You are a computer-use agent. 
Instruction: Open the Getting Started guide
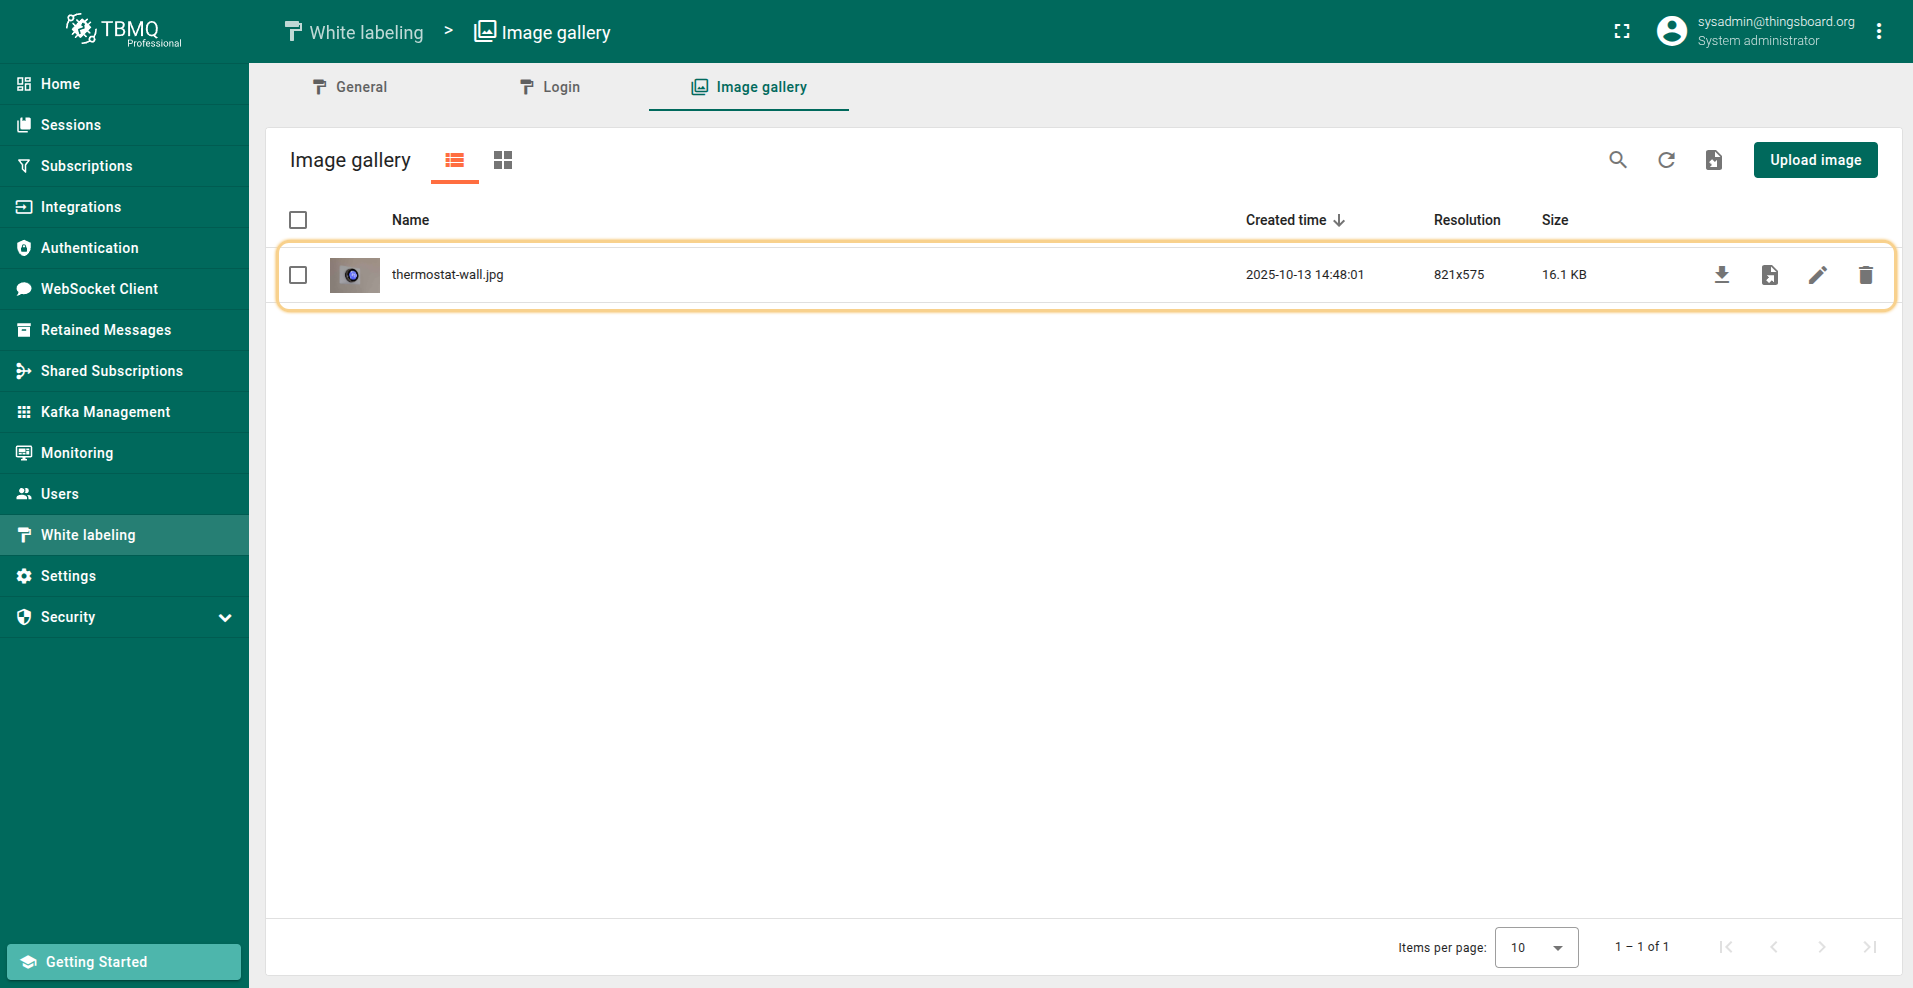click(x=124, y=962)
